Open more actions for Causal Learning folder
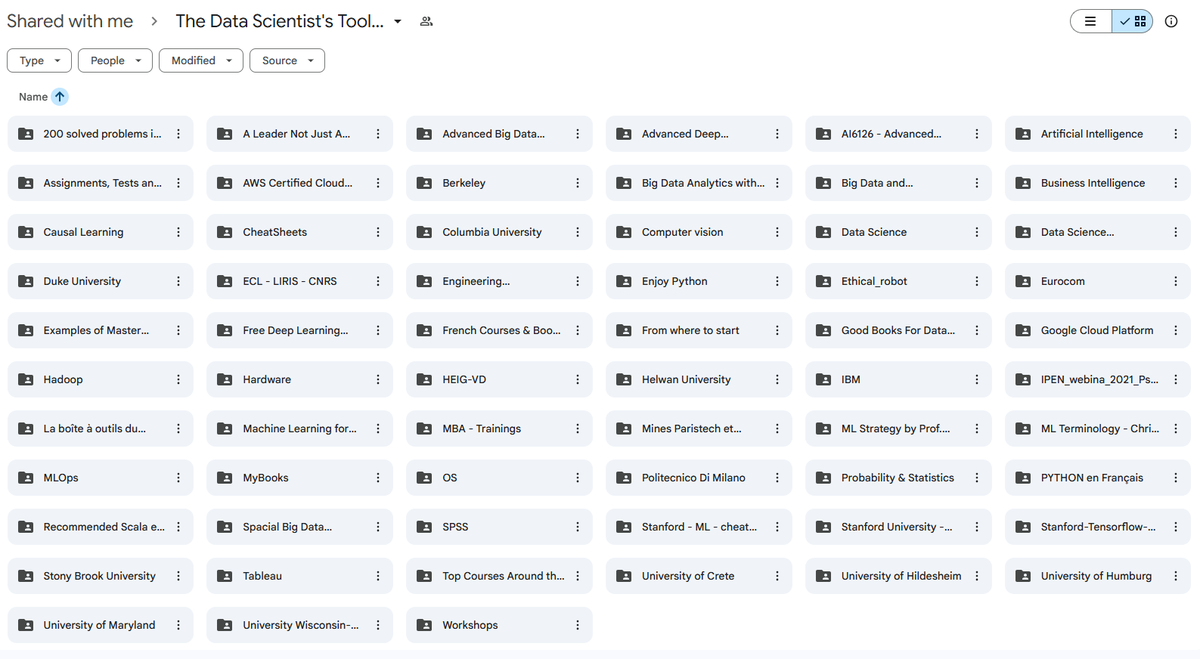Screen dimensions: 1200x659 (x=178, y=232)
